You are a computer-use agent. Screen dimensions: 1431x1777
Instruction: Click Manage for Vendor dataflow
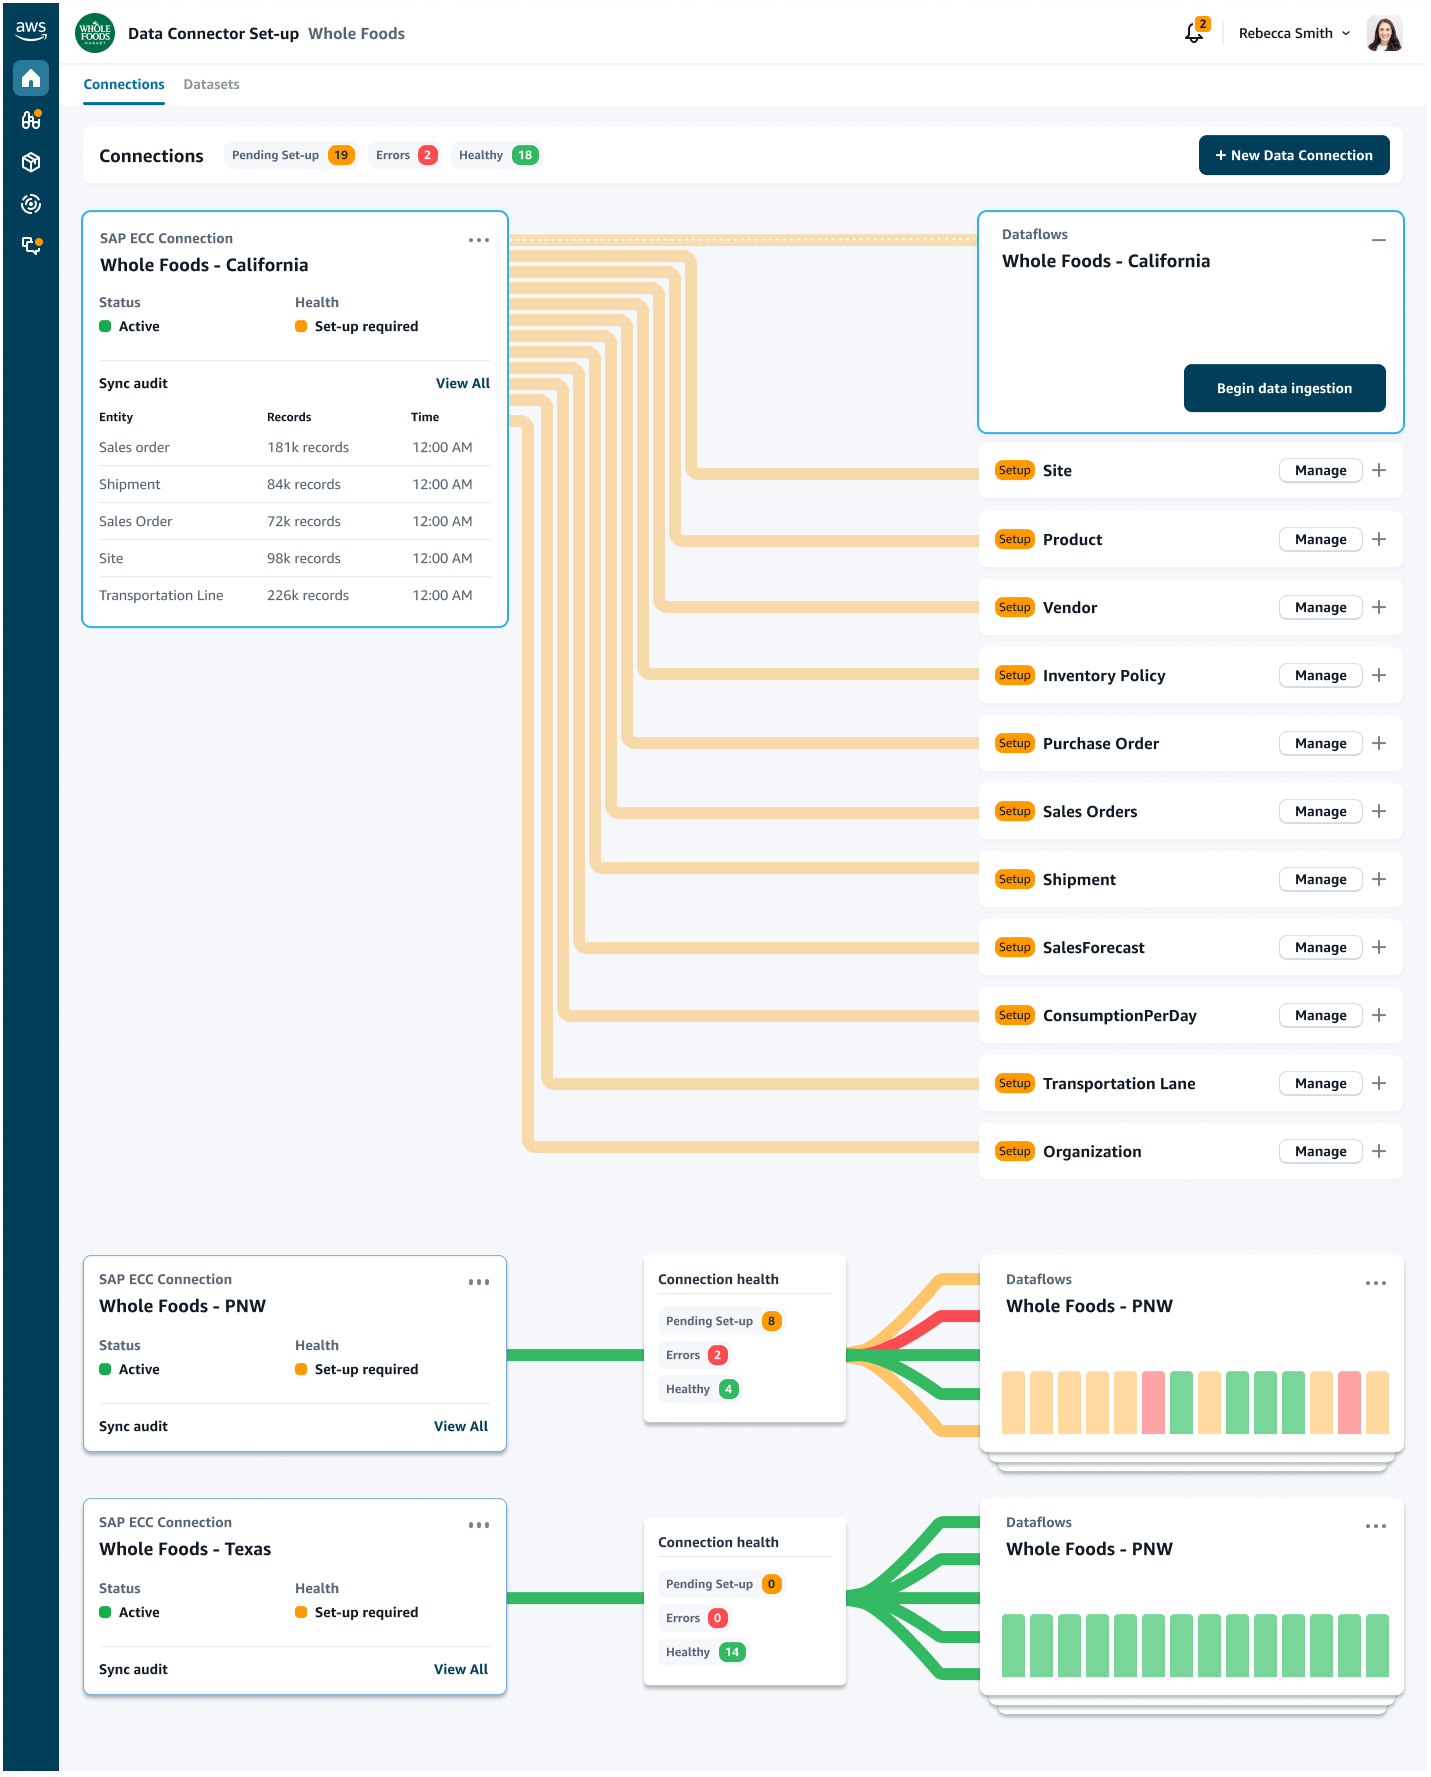click(1321, 607)
